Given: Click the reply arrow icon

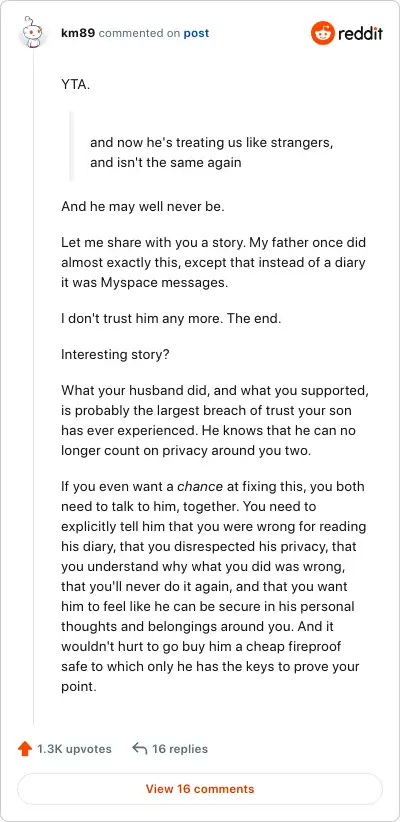Looking at the screenshot, I should (139, 749).
